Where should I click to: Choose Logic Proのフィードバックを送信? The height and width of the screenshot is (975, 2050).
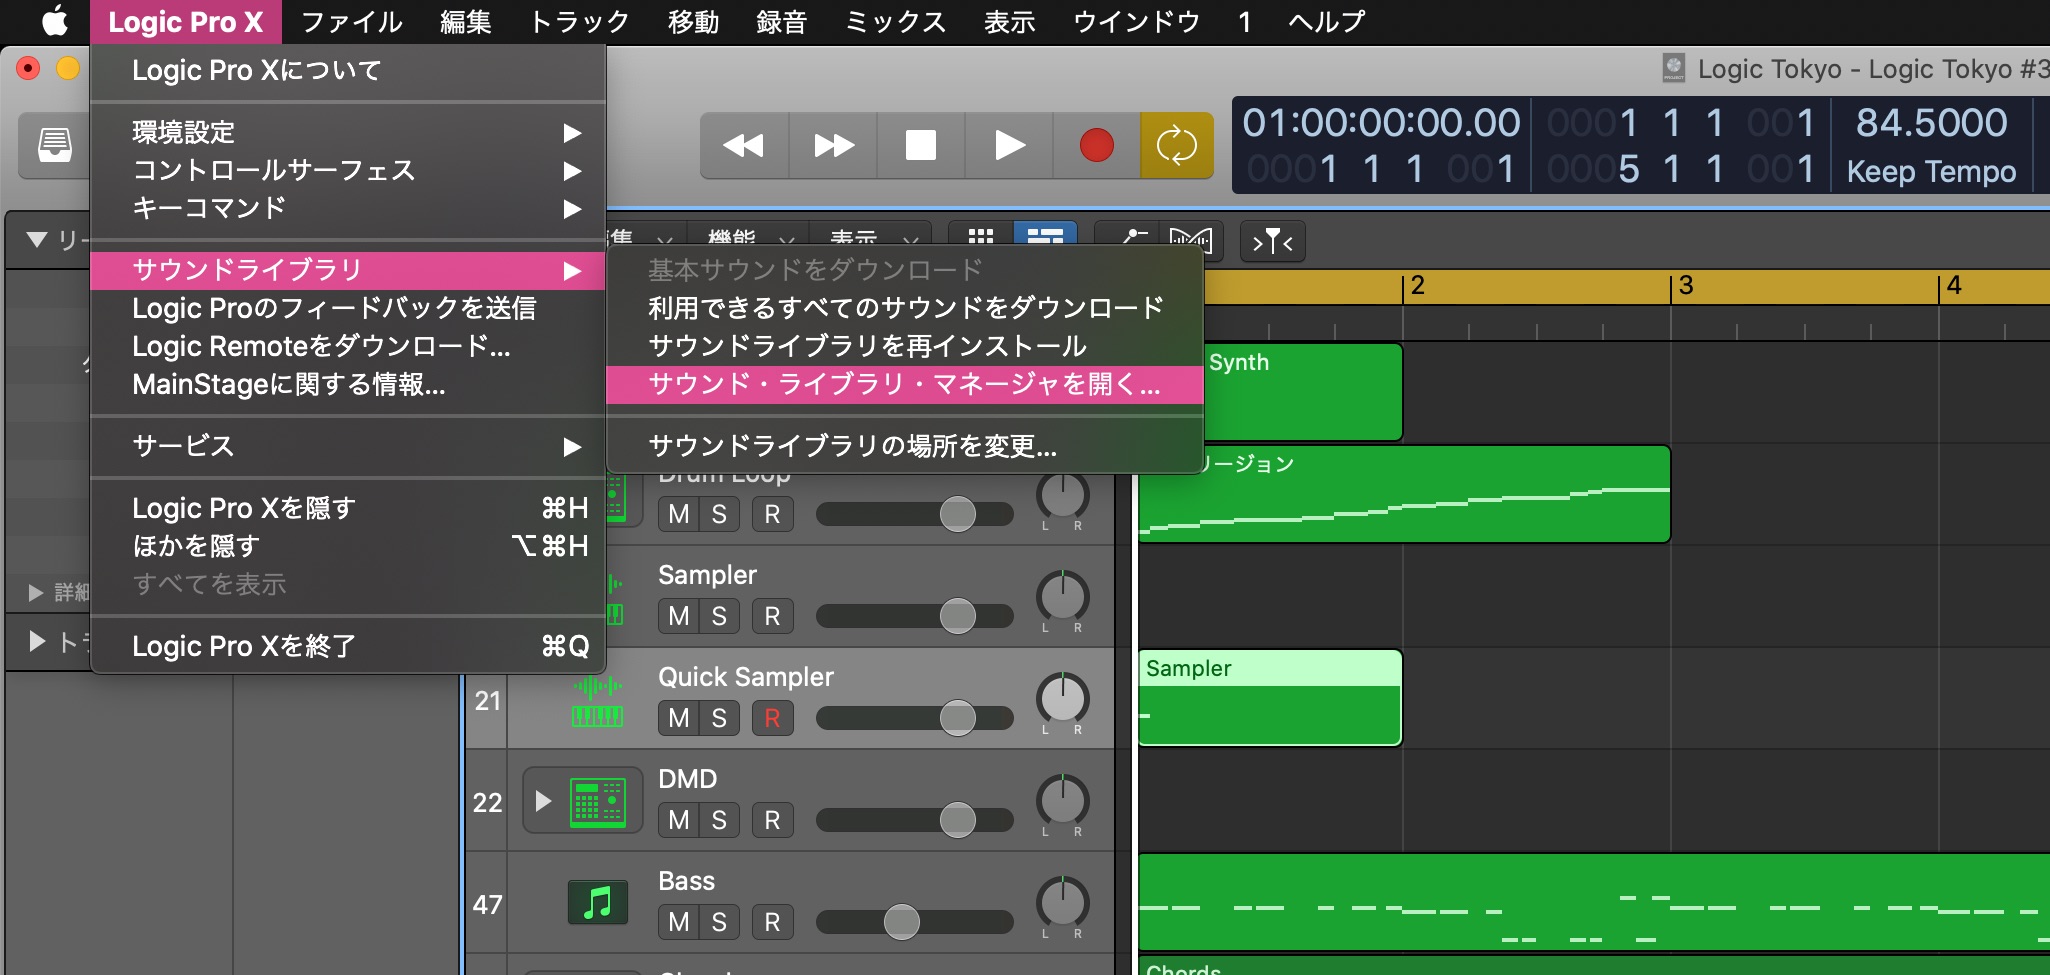pyautogui.click(x=348, y=308)
